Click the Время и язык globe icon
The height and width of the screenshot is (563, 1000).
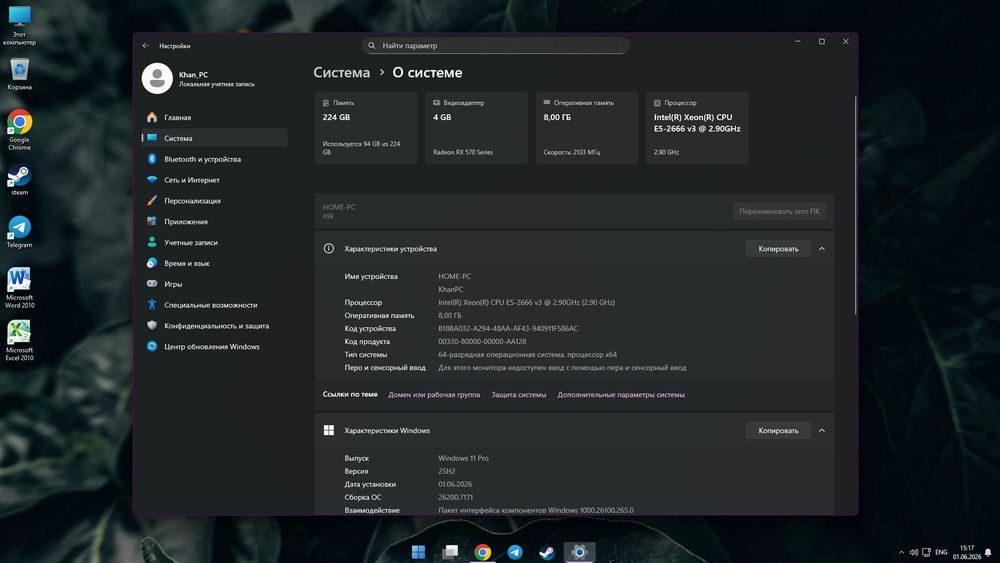click(x=152, y=263)
